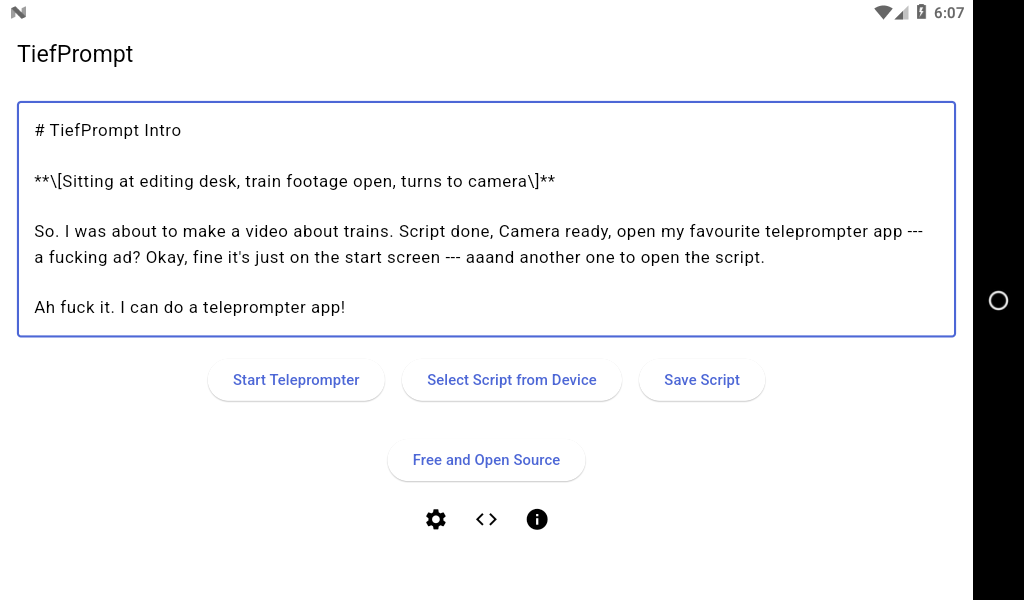
Task: Show app info via the info icon
Action: [x=537, y=519]
